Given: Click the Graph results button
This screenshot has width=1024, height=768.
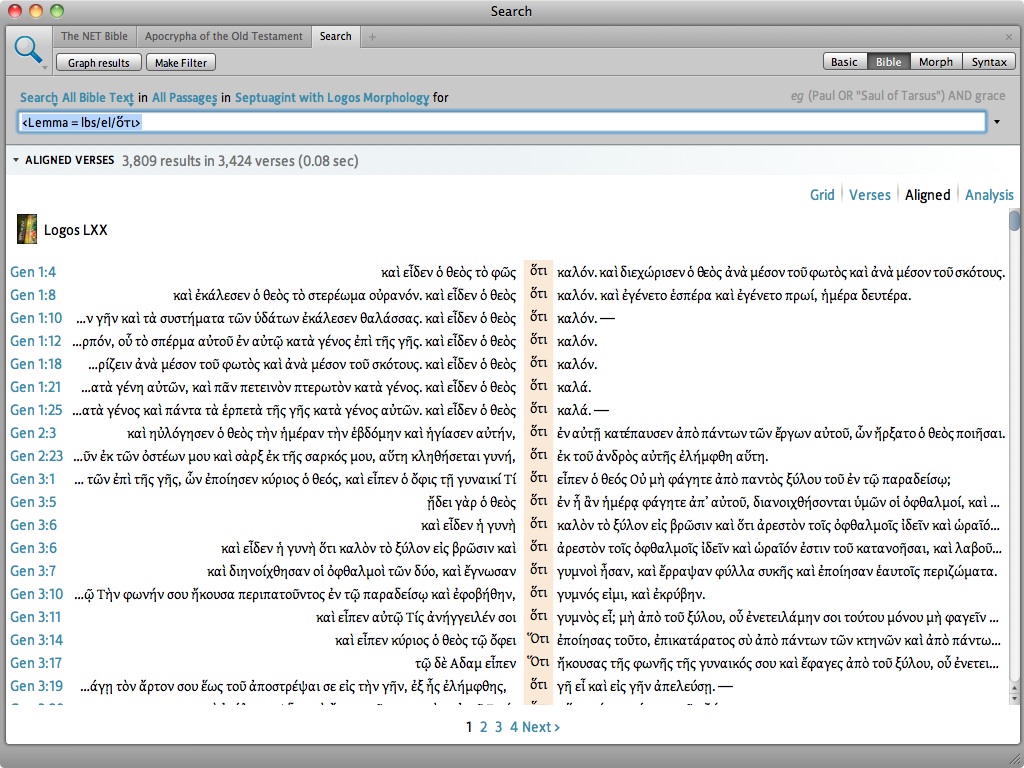Looking at the screenshot, I should point(99,63).
